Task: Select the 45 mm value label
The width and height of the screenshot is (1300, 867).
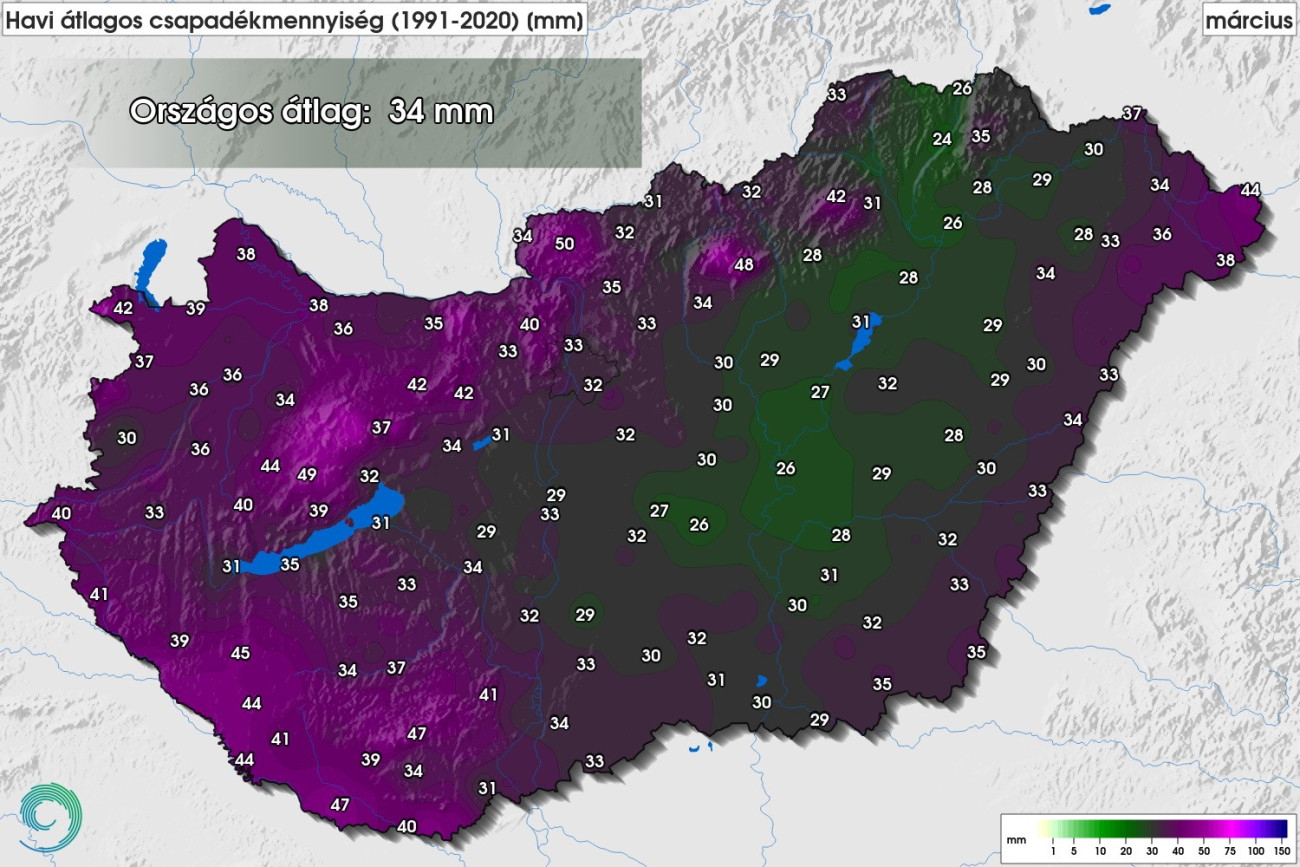Action: 240,653
